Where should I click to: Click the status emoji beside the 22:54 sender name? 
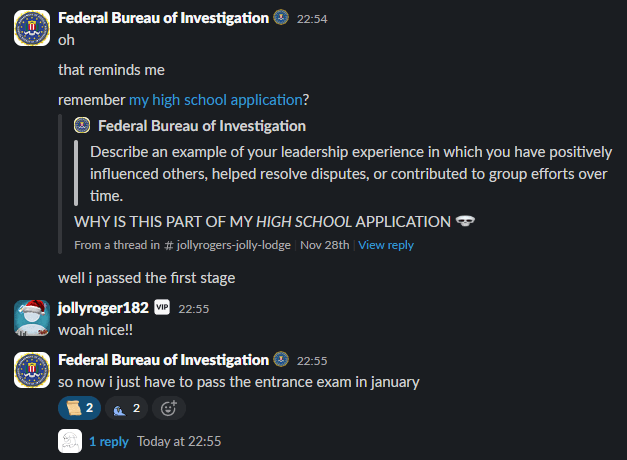[281, 18]
